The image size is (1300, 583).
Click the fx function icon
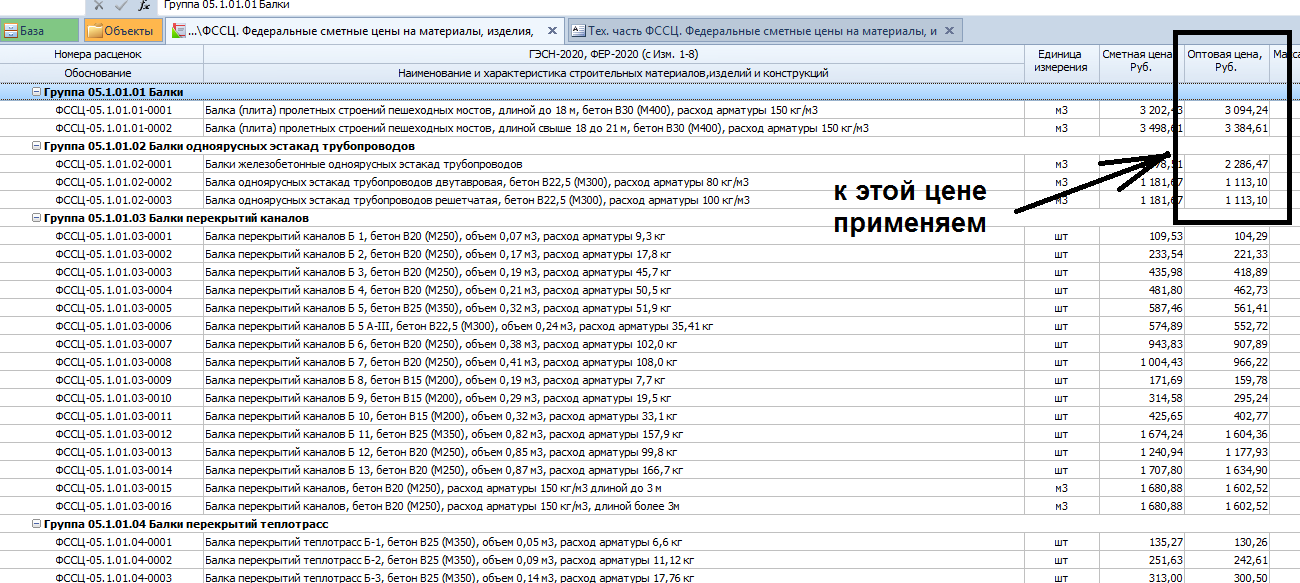pos(144,5)
